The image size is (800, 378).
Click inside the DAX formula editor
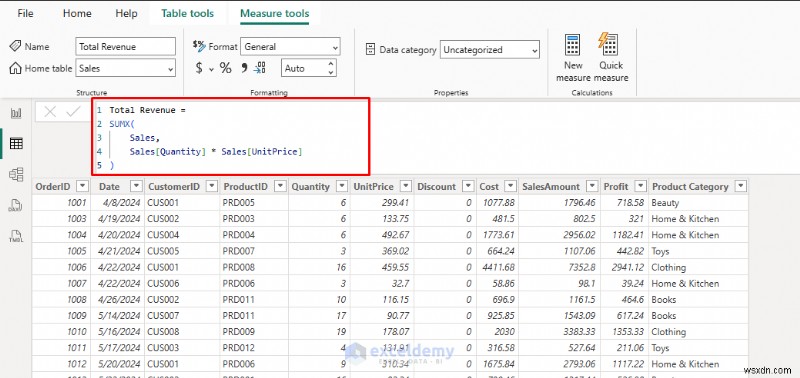[231, 137]
